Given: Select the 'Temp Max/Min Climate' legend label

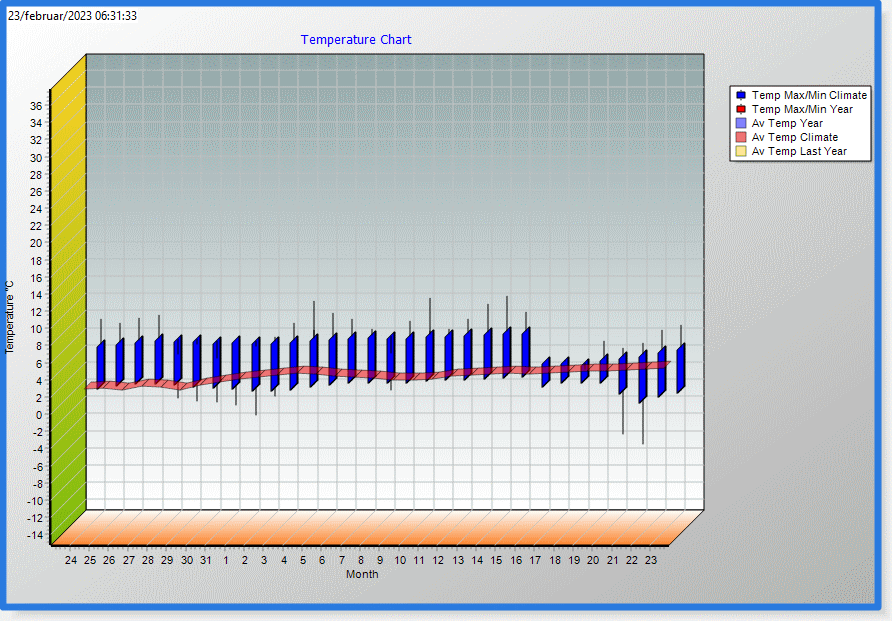Looking at the screenshot, I should [809, 95].
